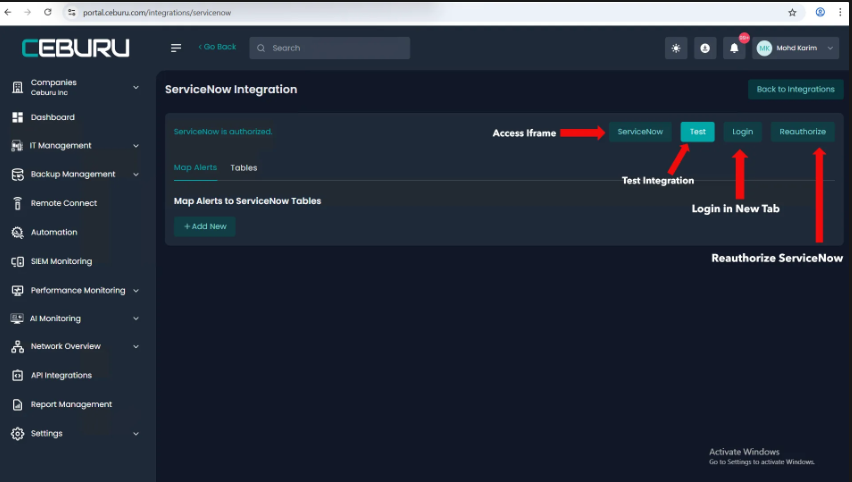Expand the Settings chevron

(x=136, y=434)
